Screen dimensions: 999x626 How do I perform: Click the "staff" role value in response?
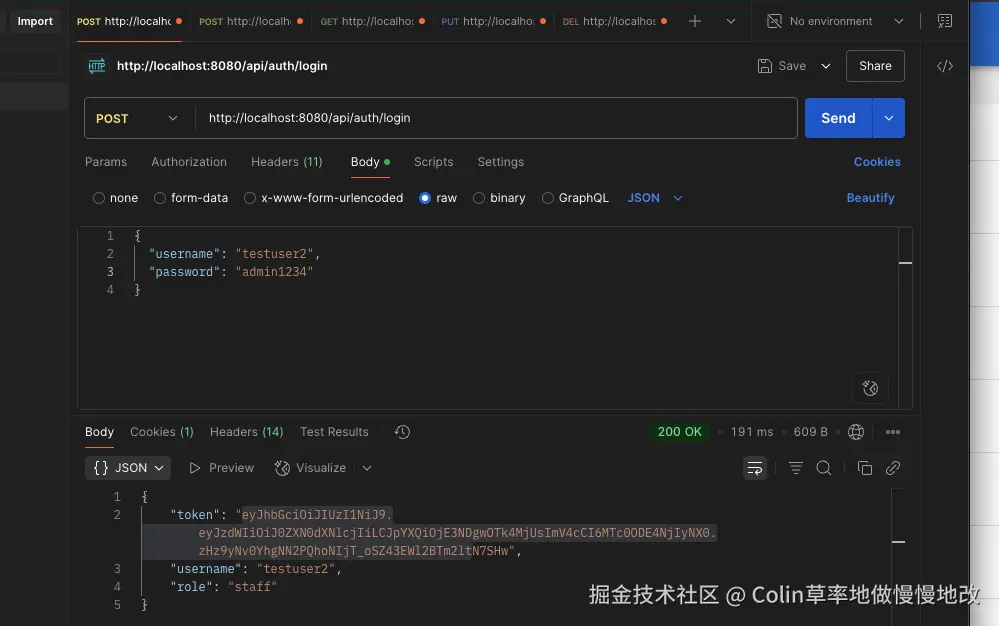(x=252, y=587)
